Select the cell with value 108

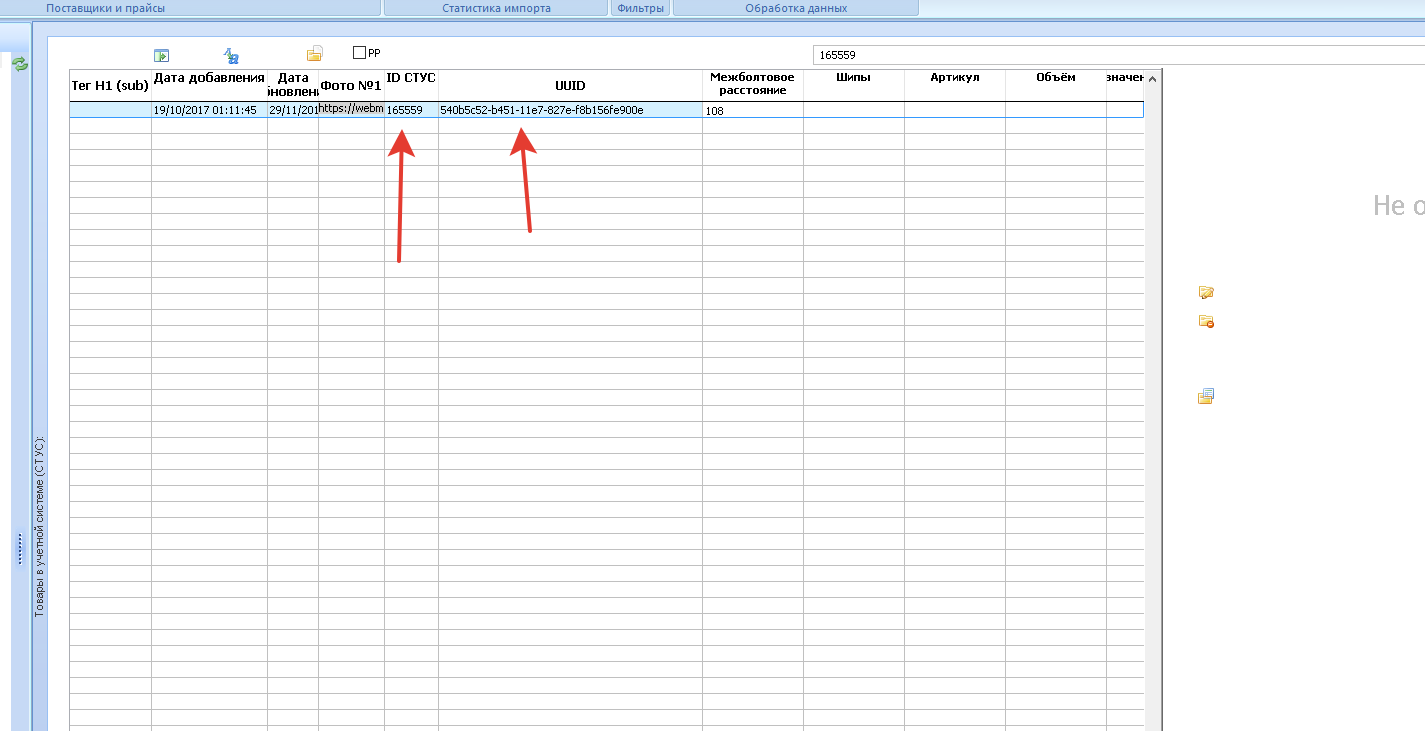point(752,111)
